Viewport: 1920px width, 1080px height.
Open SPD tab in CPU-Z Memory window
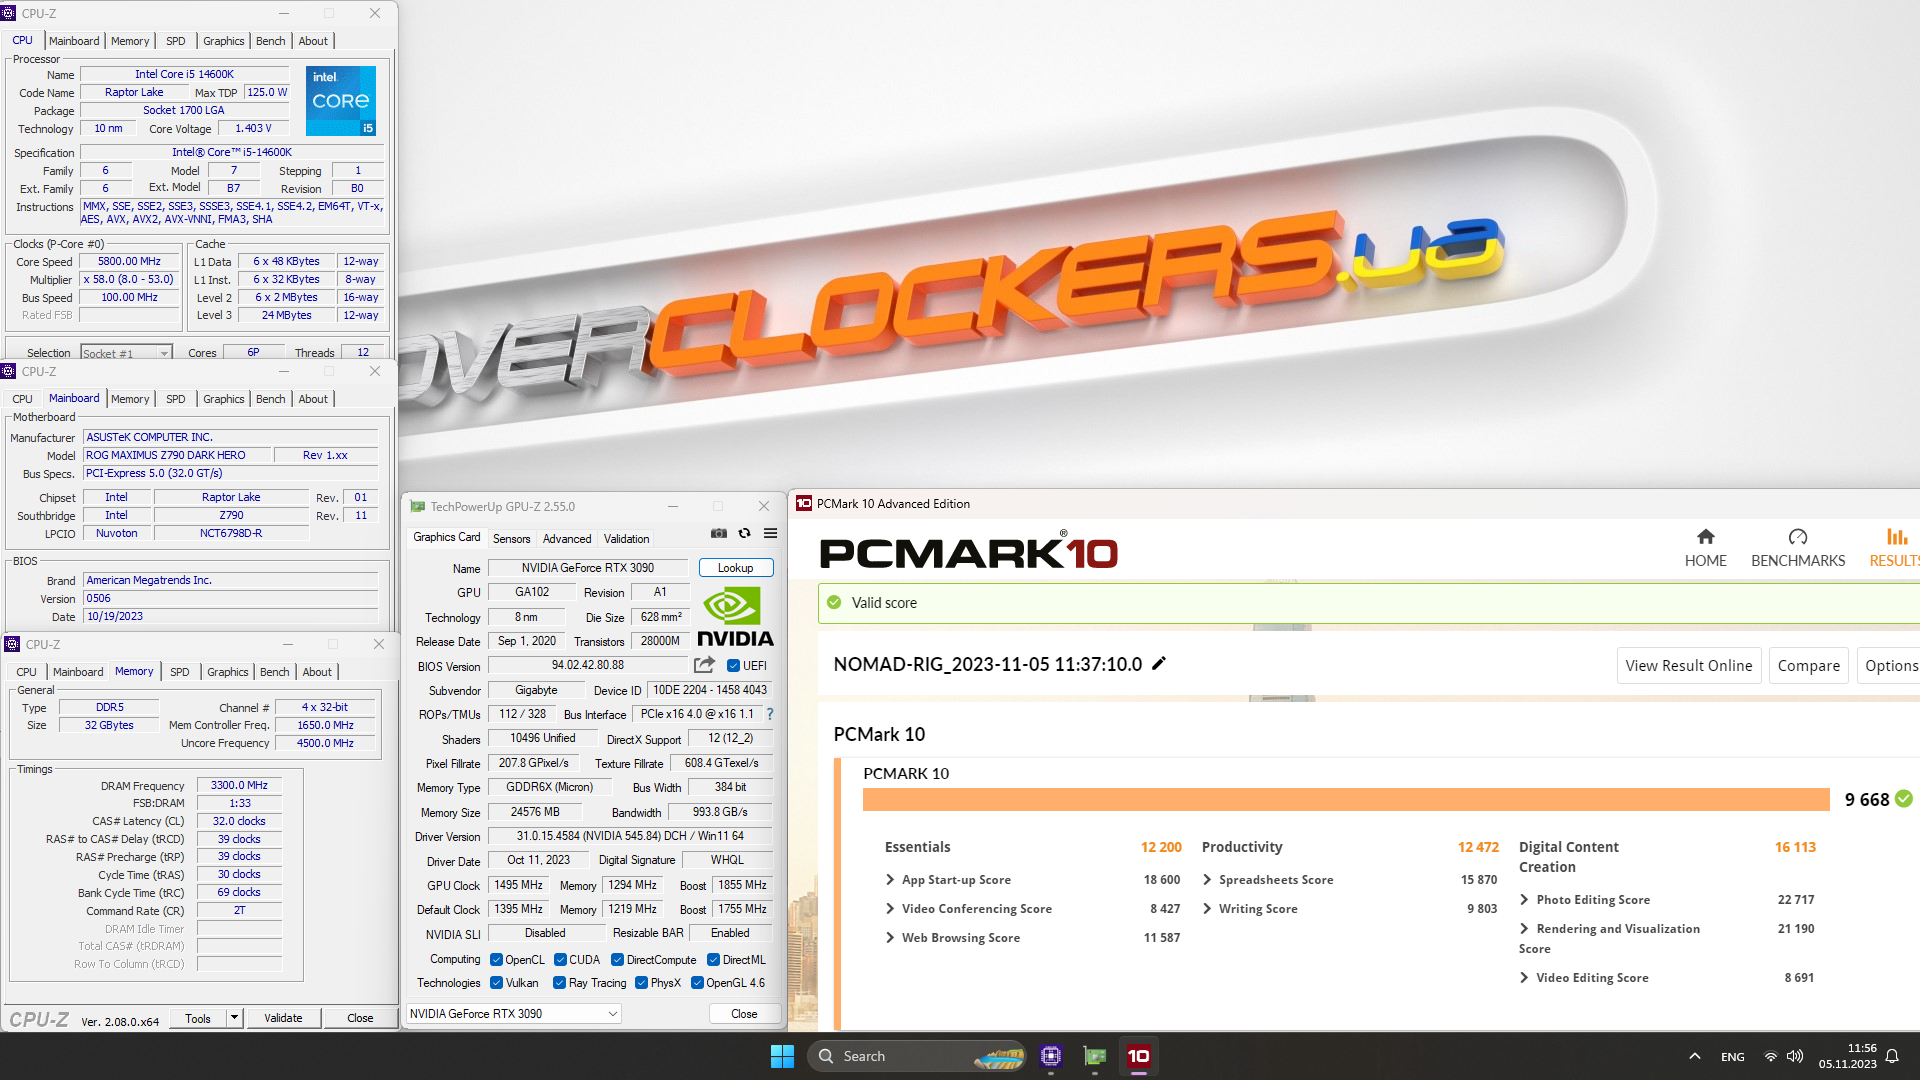tap(180, 672)
